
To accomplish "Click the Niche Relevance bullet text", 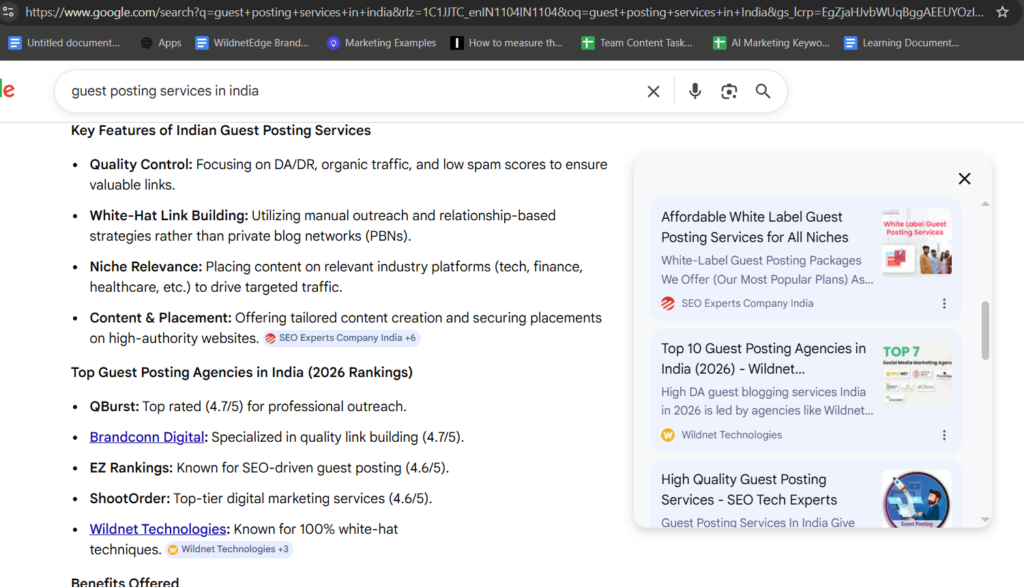I will tap(336, 277).
